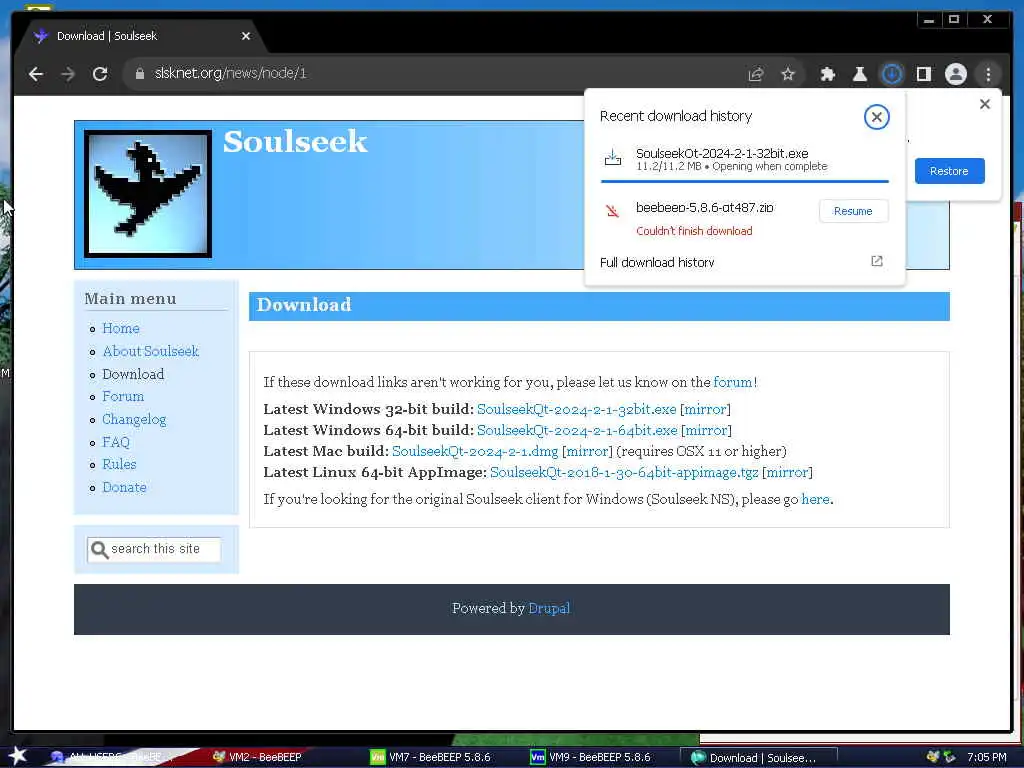Click the site padlock icon
This screenshot has height=768, width=1024.
[x=139, y=74]
